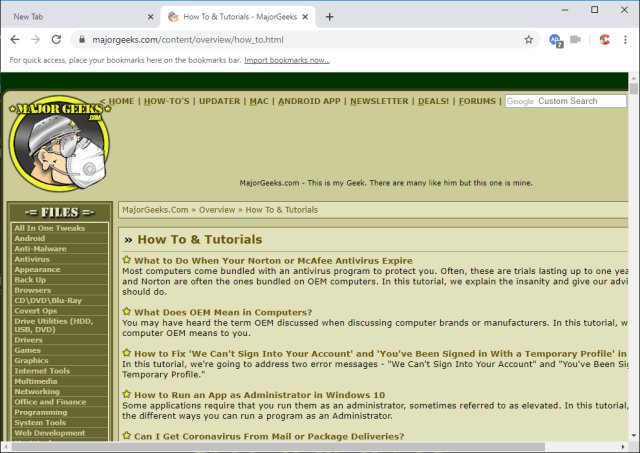The height and width of the screenshot is (453, 640).
Task: Open the red CCleaner extension icon
Action: tap(604, 40)
